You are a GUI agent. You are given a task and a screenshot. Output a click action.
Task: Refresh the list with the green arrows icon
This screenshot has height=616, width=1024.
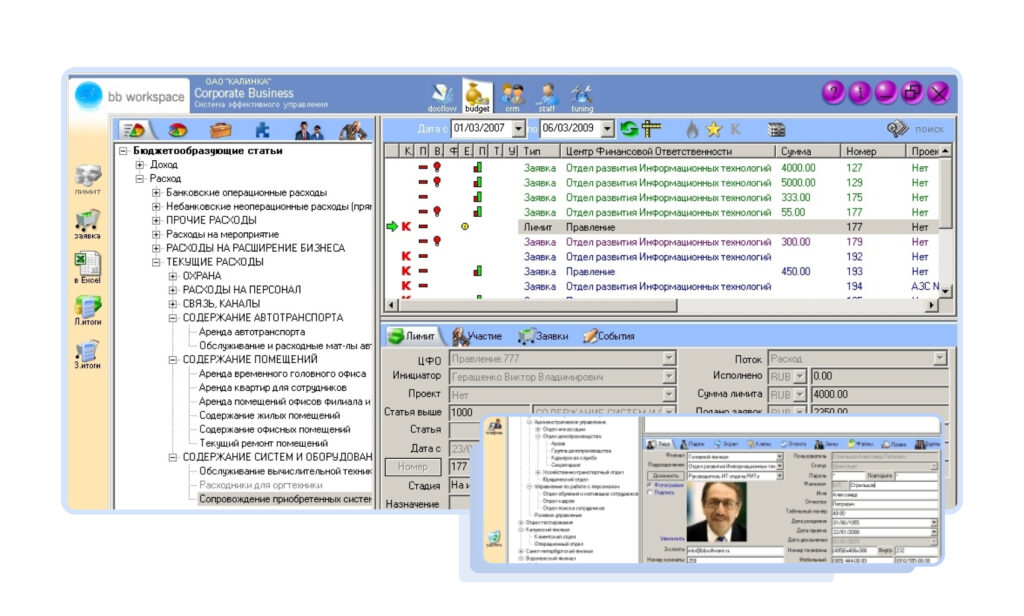628,130
